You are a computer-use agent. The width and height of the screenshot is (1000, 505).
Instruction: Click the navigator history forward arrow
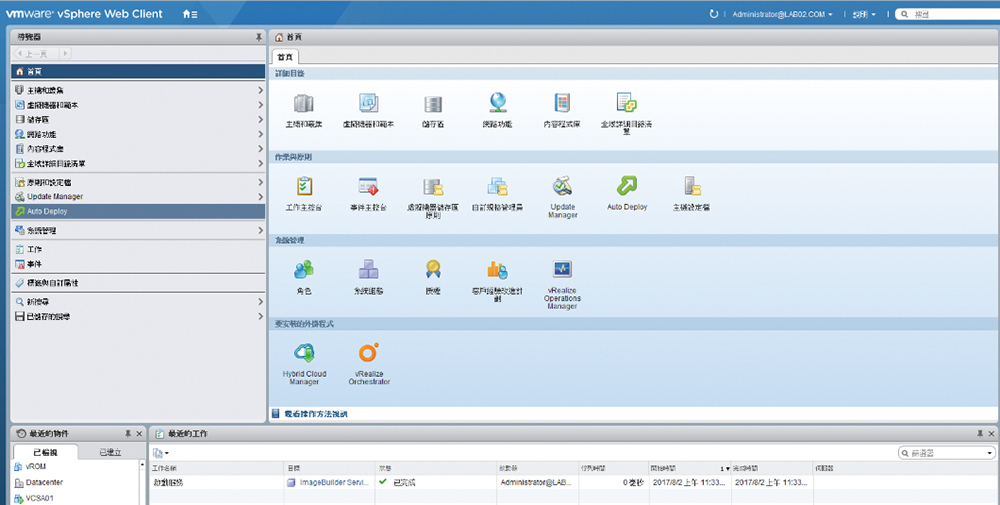coord(65,54)
